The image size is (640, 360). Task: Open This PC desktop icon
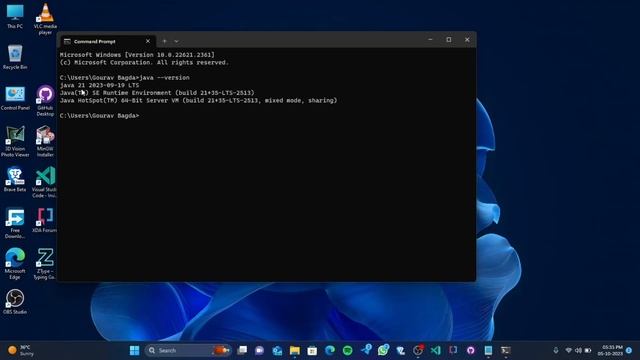tap(15, 16)
